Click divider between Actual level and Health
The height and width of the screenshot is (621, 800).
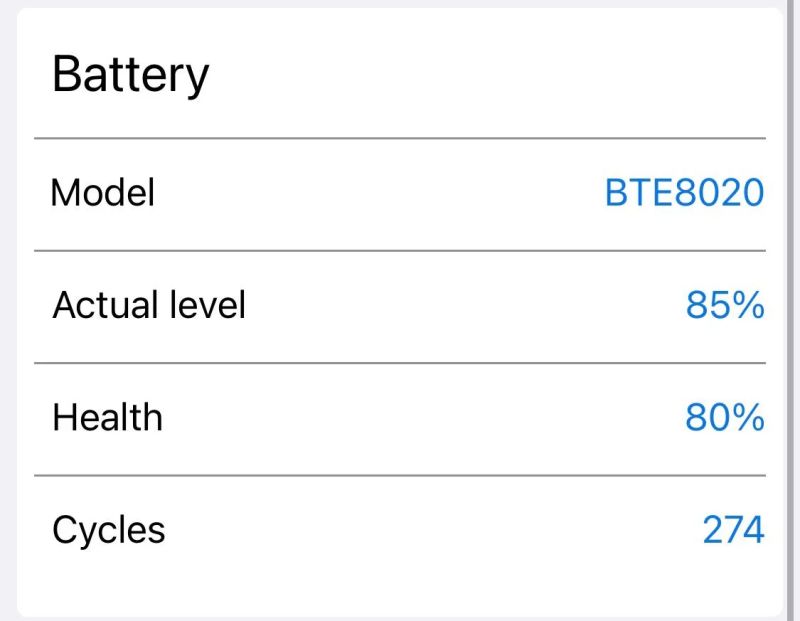point(400,363)
